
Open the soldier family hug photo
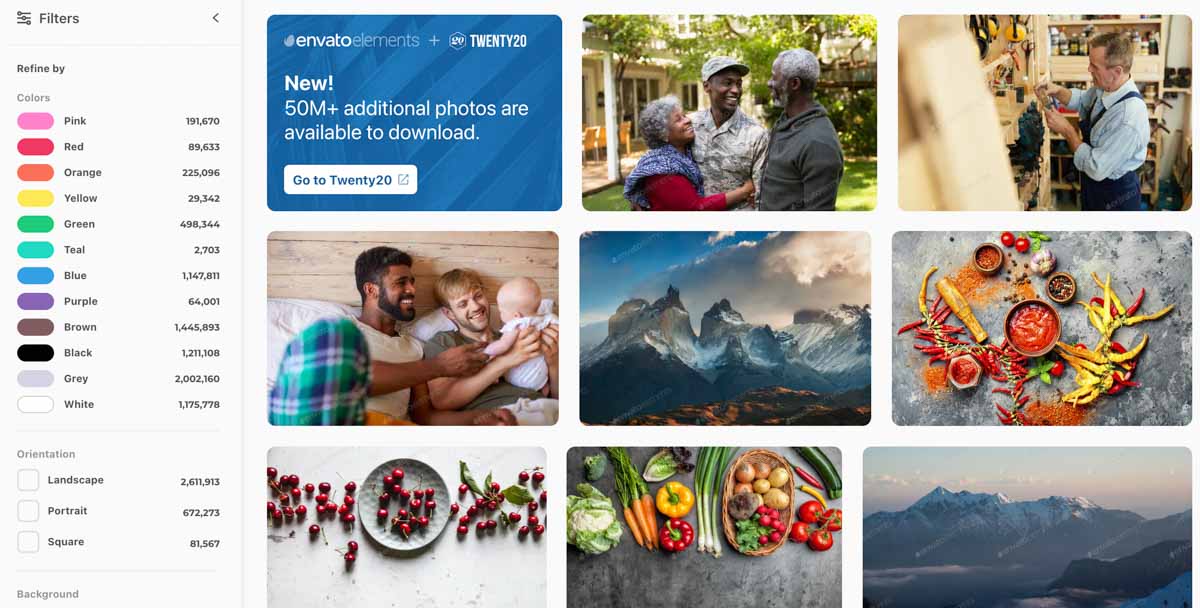(729, 113)
